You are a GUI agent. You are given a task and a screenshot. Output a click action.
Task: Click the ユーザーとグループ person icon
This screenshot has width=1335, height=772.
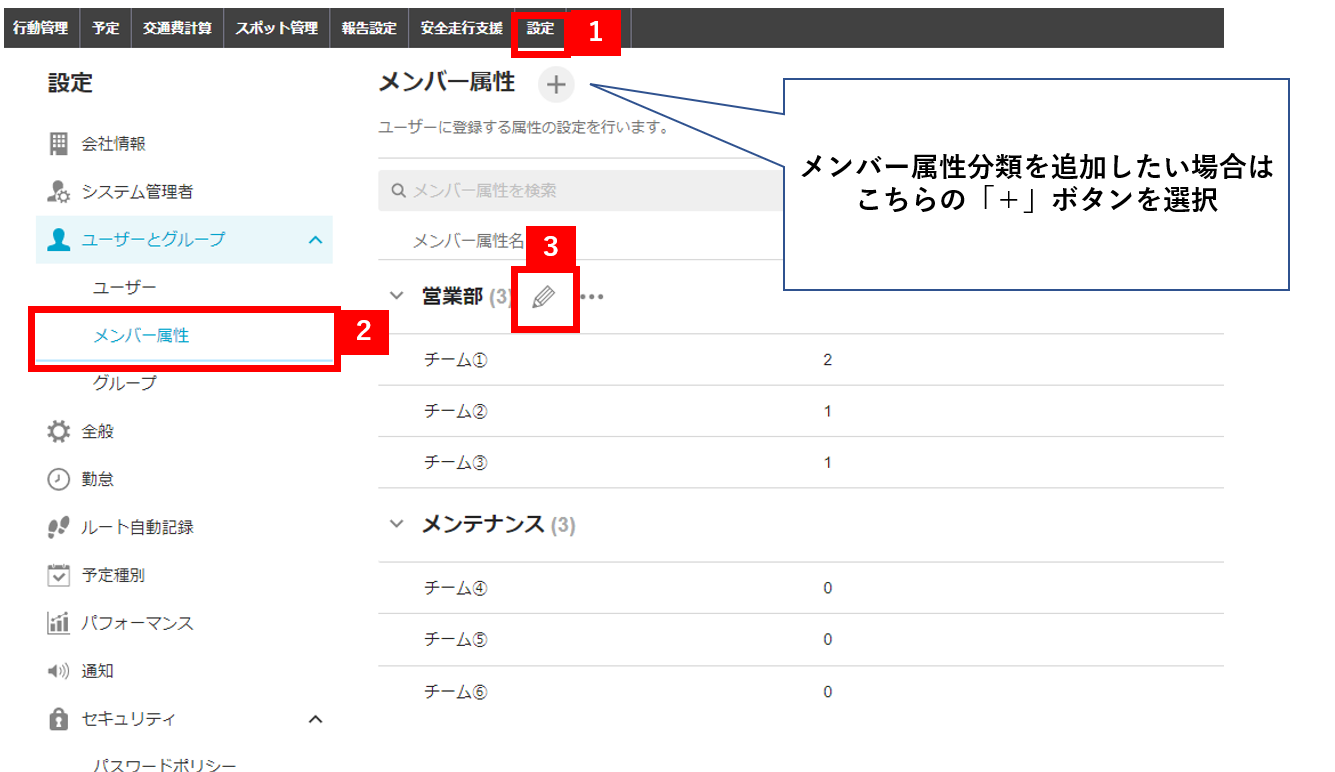click(x=59, y=239)
